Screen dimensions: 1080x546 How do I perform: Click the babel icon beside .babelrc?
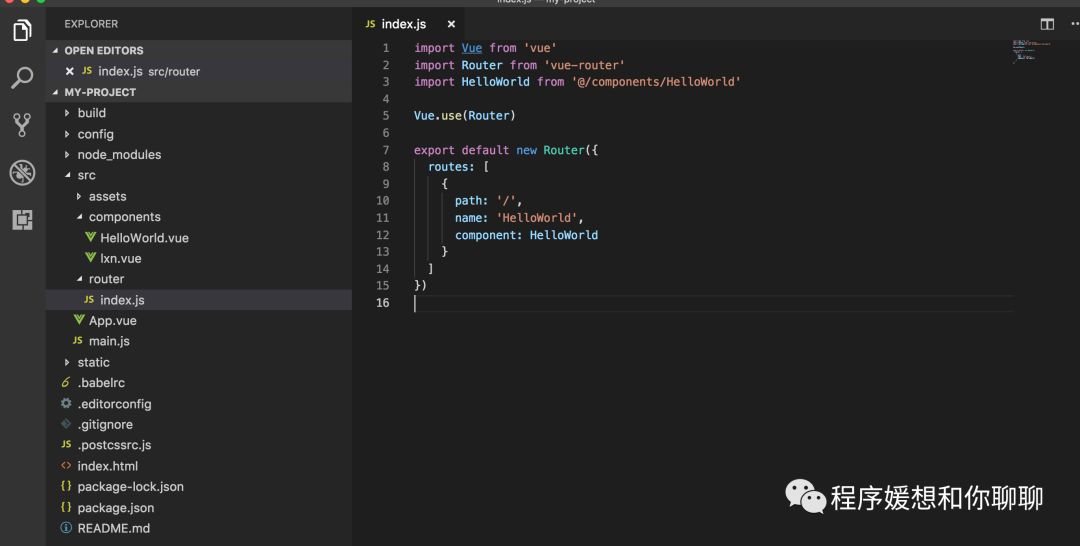66,382
